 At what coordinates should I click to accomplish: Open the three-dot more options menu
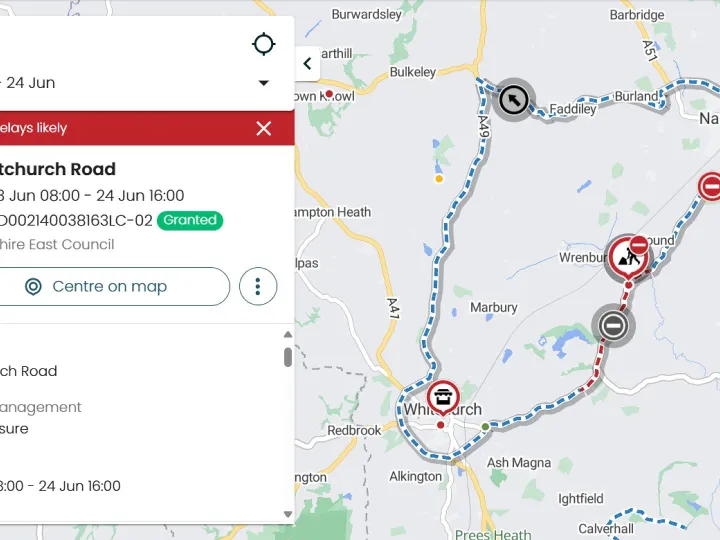pyautogui.click(x=258, y=286)
